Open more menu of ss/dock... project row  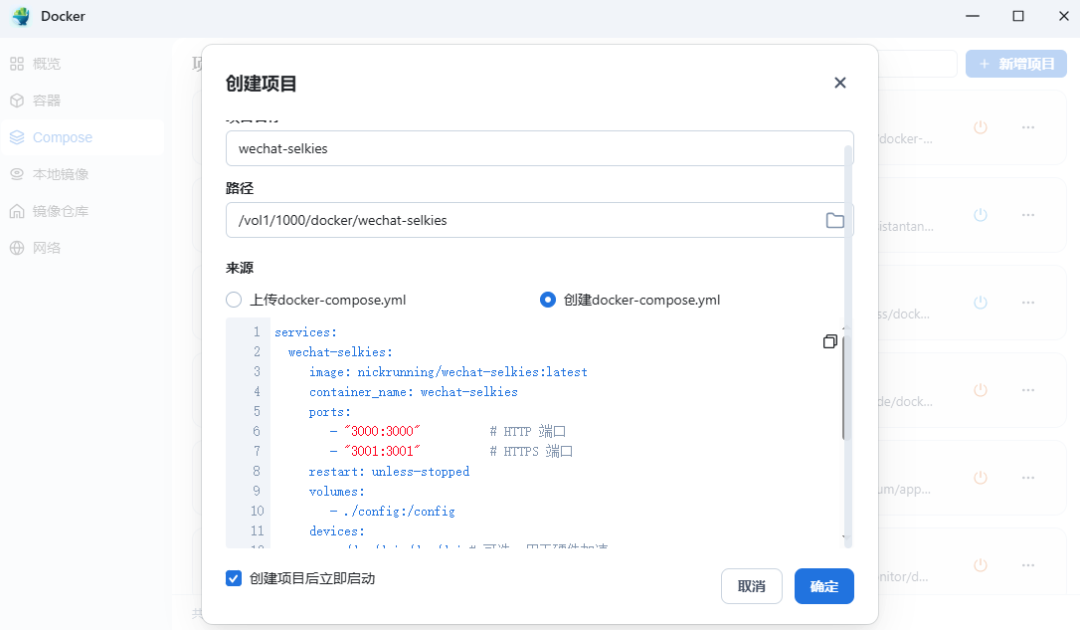[1028, 302]
